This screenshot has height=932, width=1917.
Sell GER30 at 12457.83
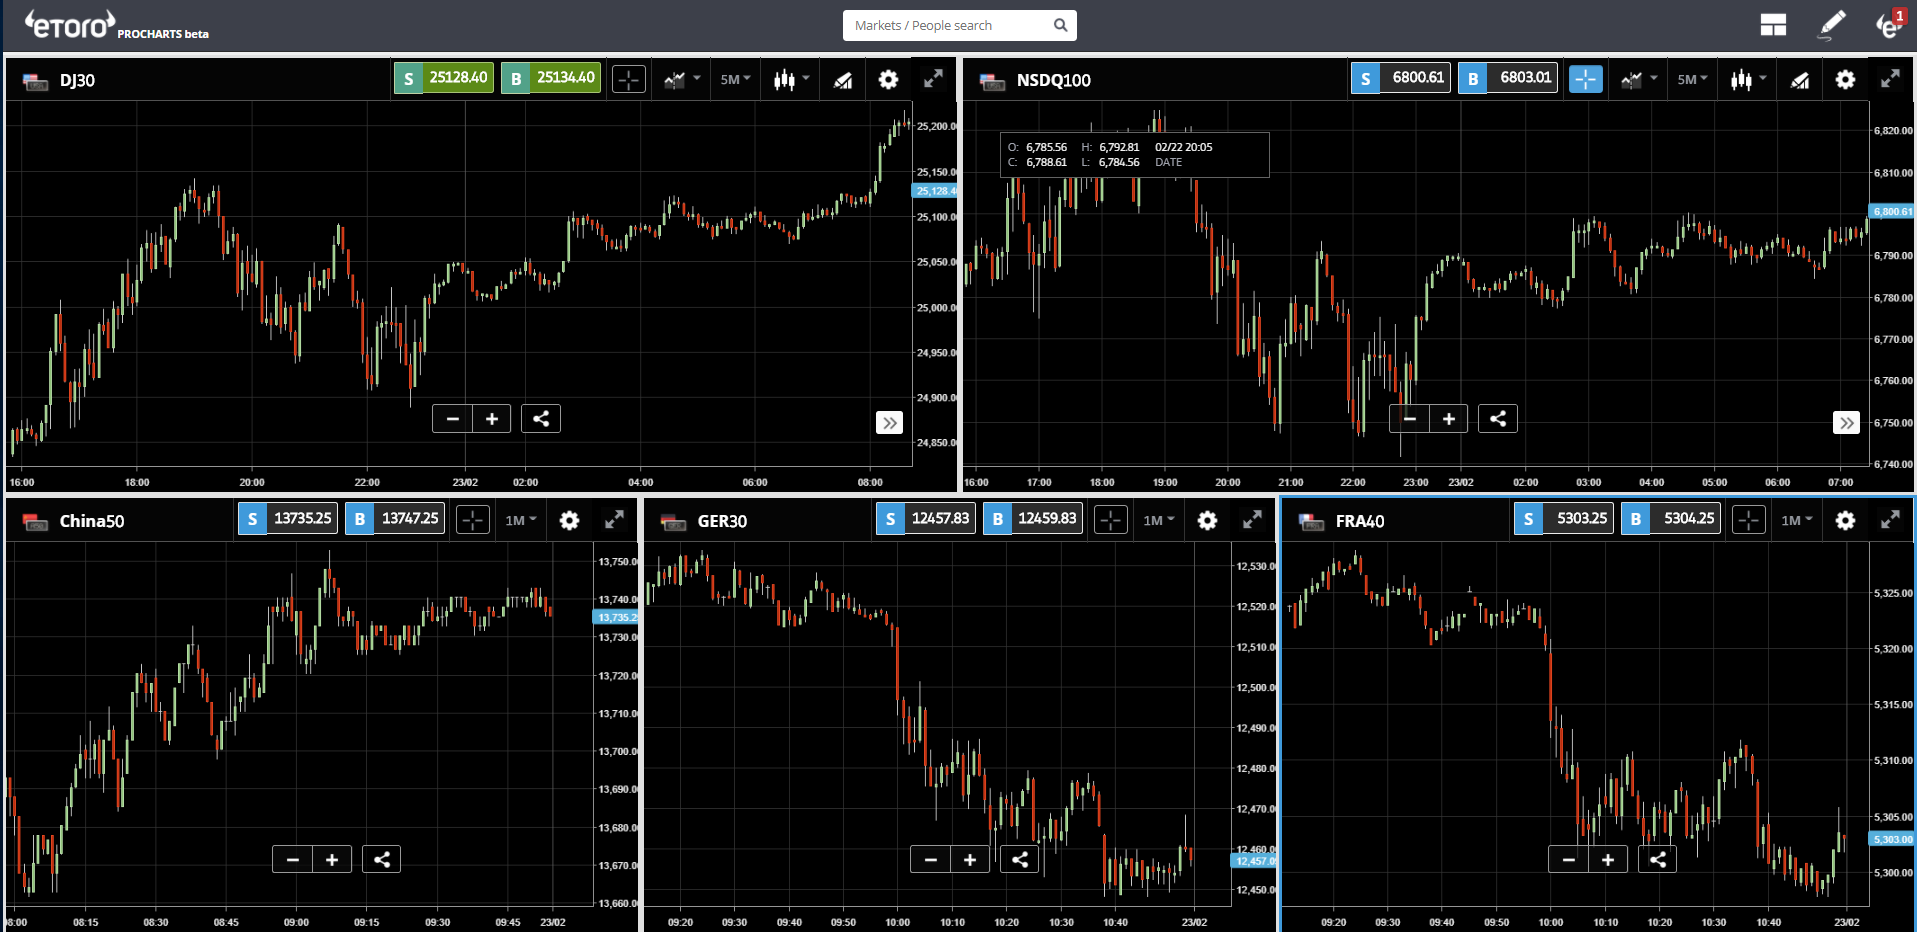pyautogui.click(x=926, y=519)
